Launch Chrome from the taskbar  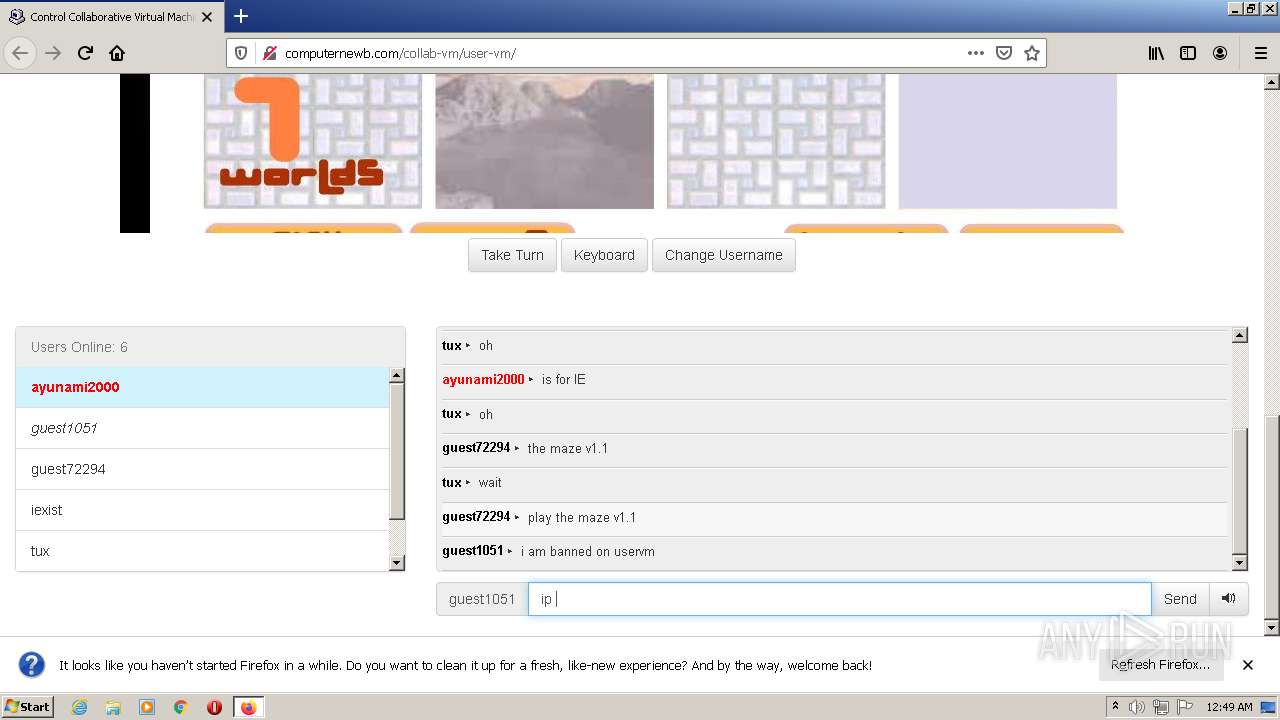click(x=181, y=707)
